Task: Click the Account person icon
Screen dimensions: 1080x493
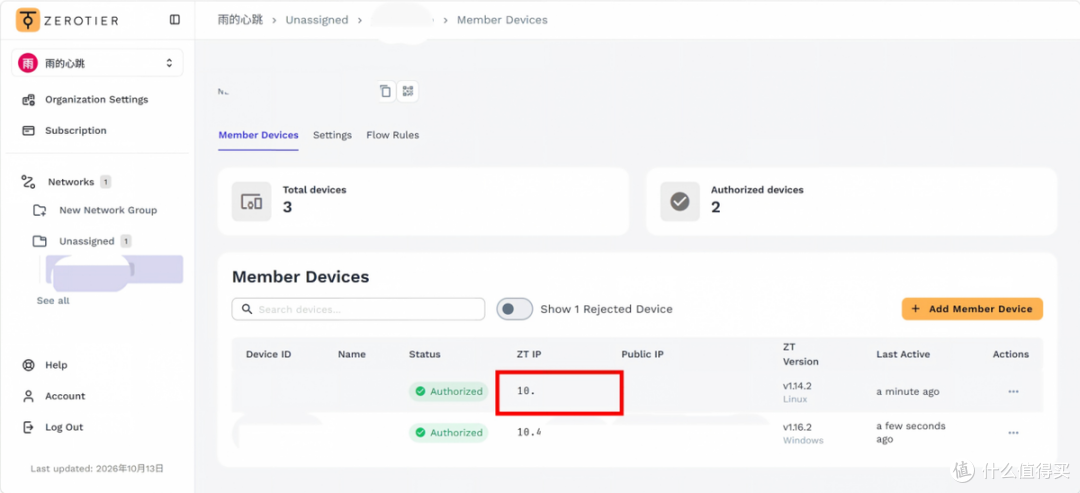Action: click(x=28, y=396)
